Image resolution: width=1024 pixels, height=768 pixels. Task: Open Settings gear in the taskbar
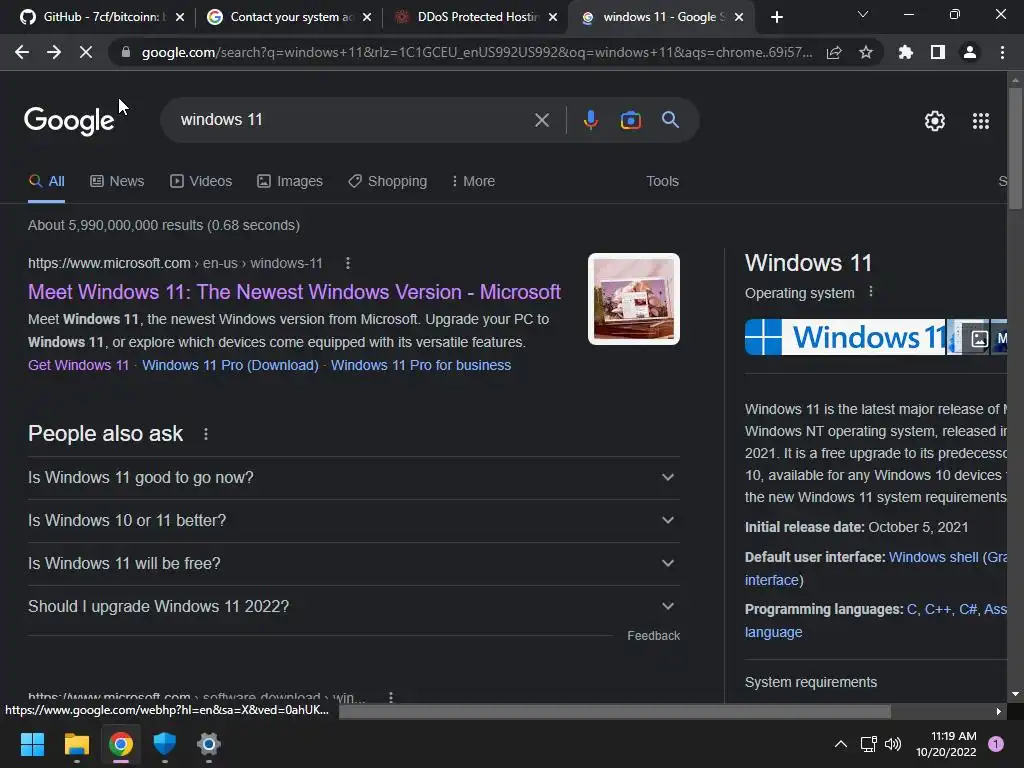(x=208, y=744)
